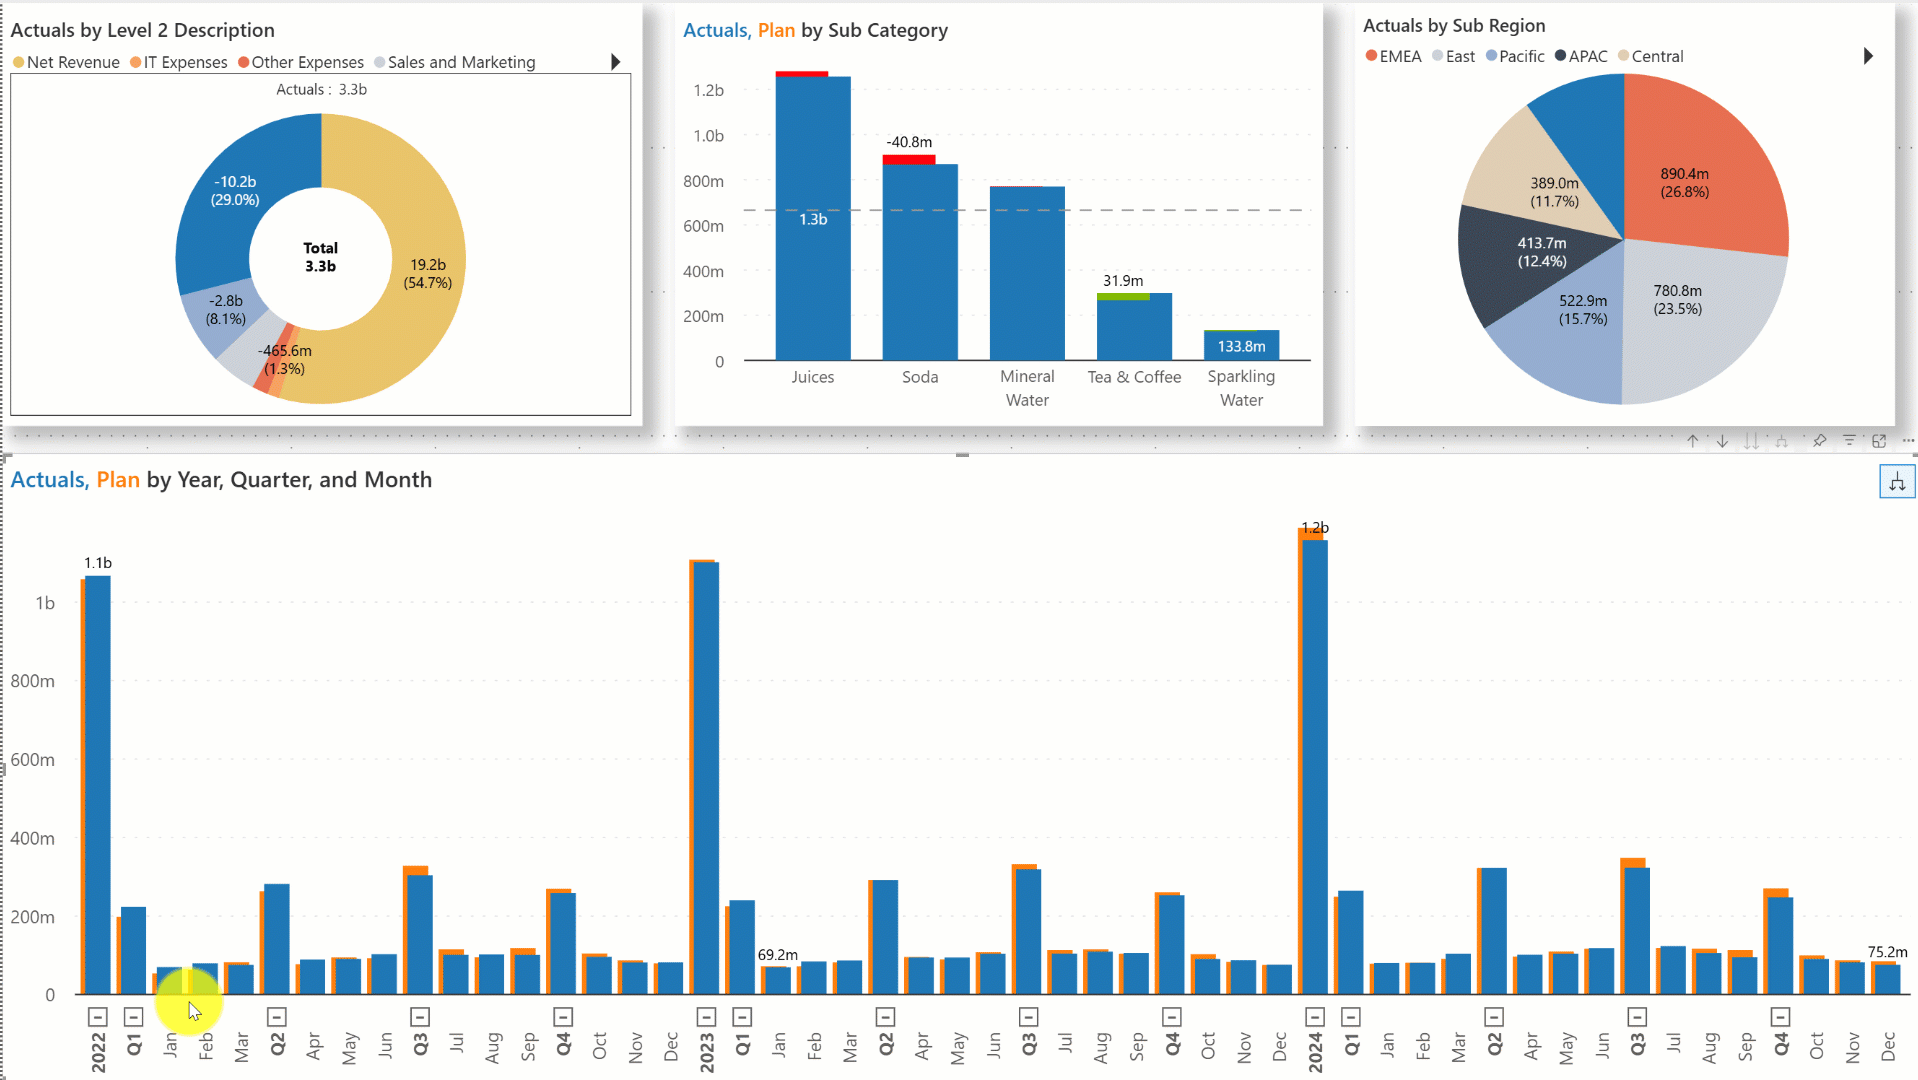The image size is (1918, 1080).
Task: Click the Drill down arrow icon
Action: tap(1722, 441)
